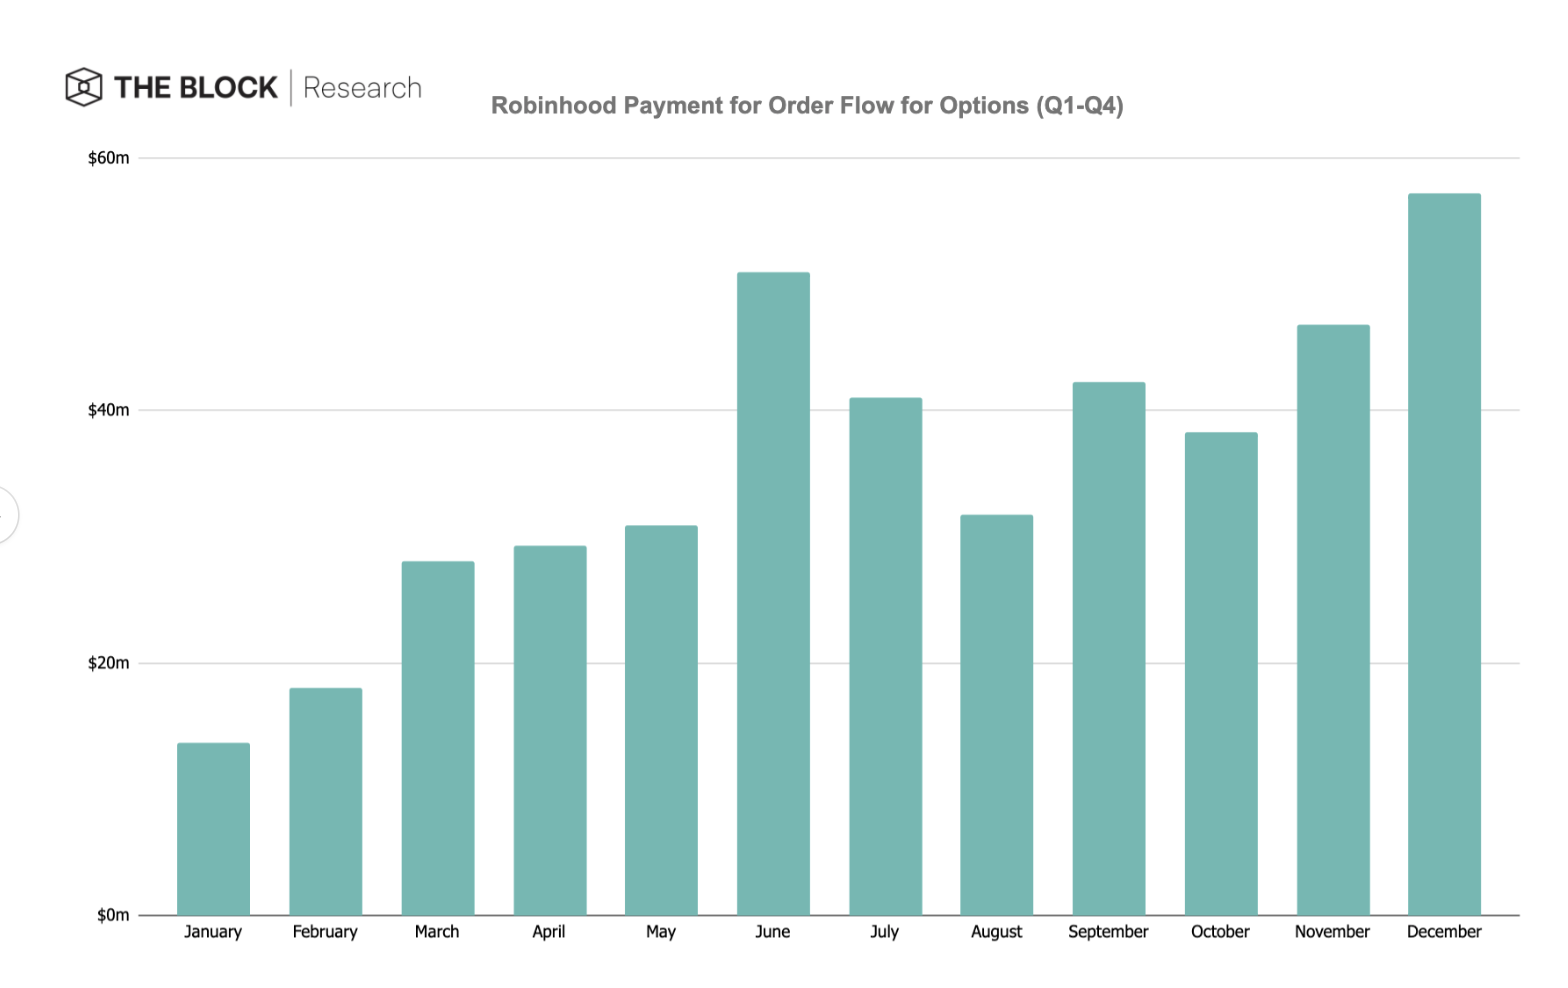Select the October bar
This screenshot has width=1568, height=988.
point(1221,674)
